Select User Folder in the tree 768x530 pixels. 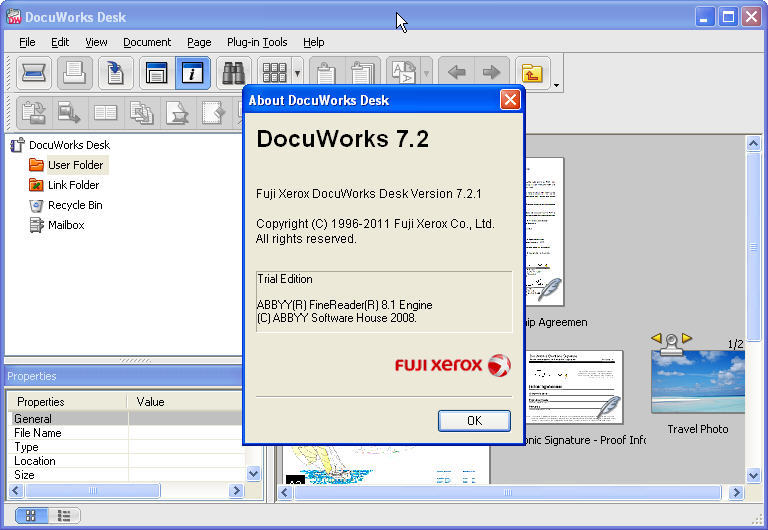coord(75,165)
